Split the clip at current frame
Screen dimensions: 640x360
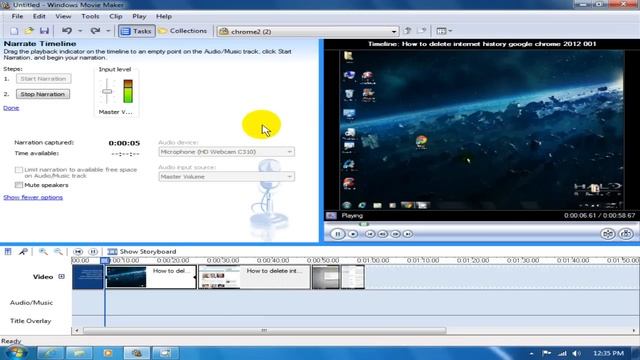[x=608, y=233]
